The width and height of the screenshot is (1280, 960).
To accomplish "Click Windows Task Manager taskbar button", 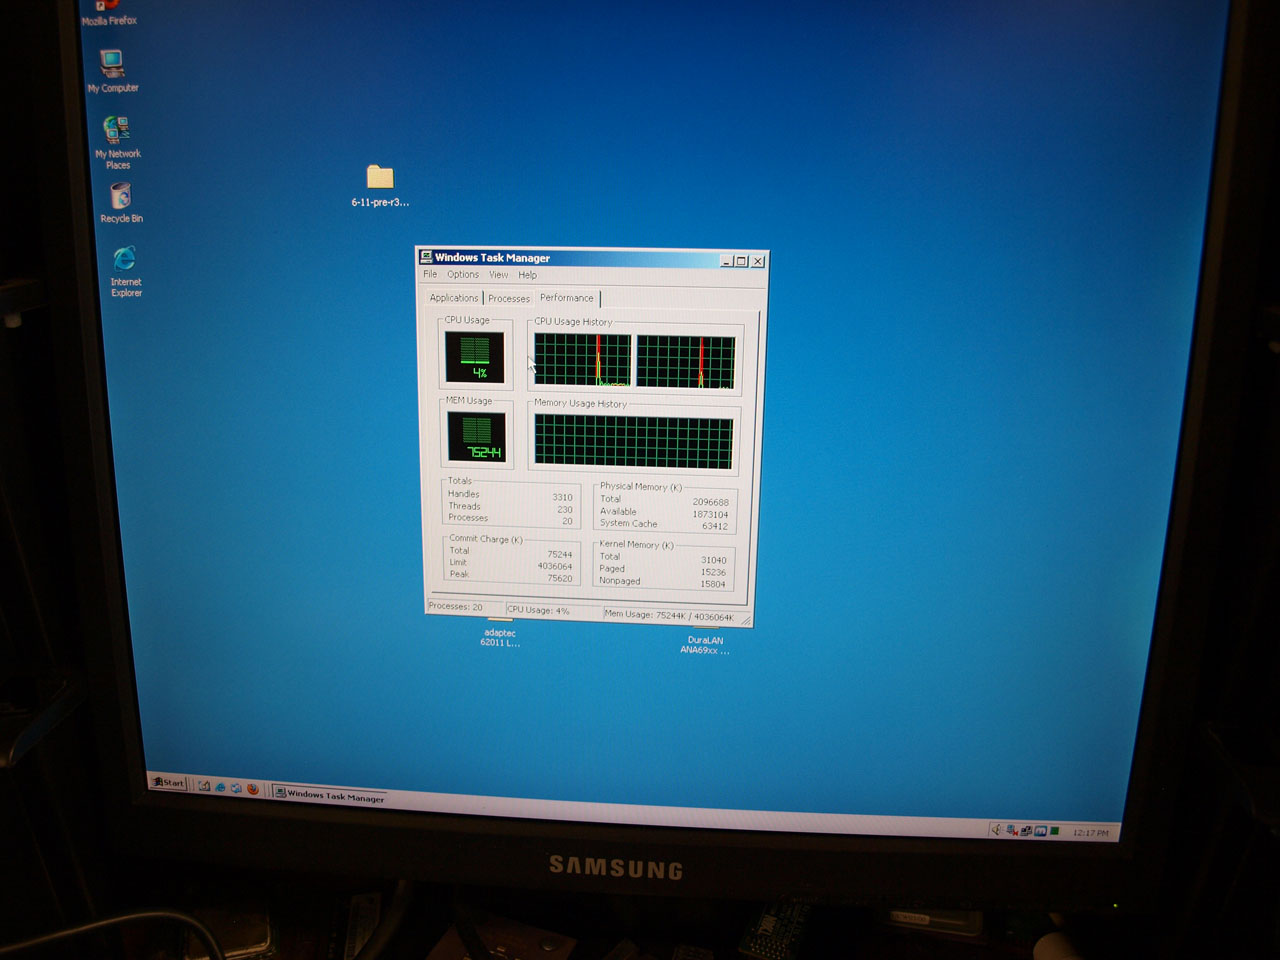I will click(330, 796).
